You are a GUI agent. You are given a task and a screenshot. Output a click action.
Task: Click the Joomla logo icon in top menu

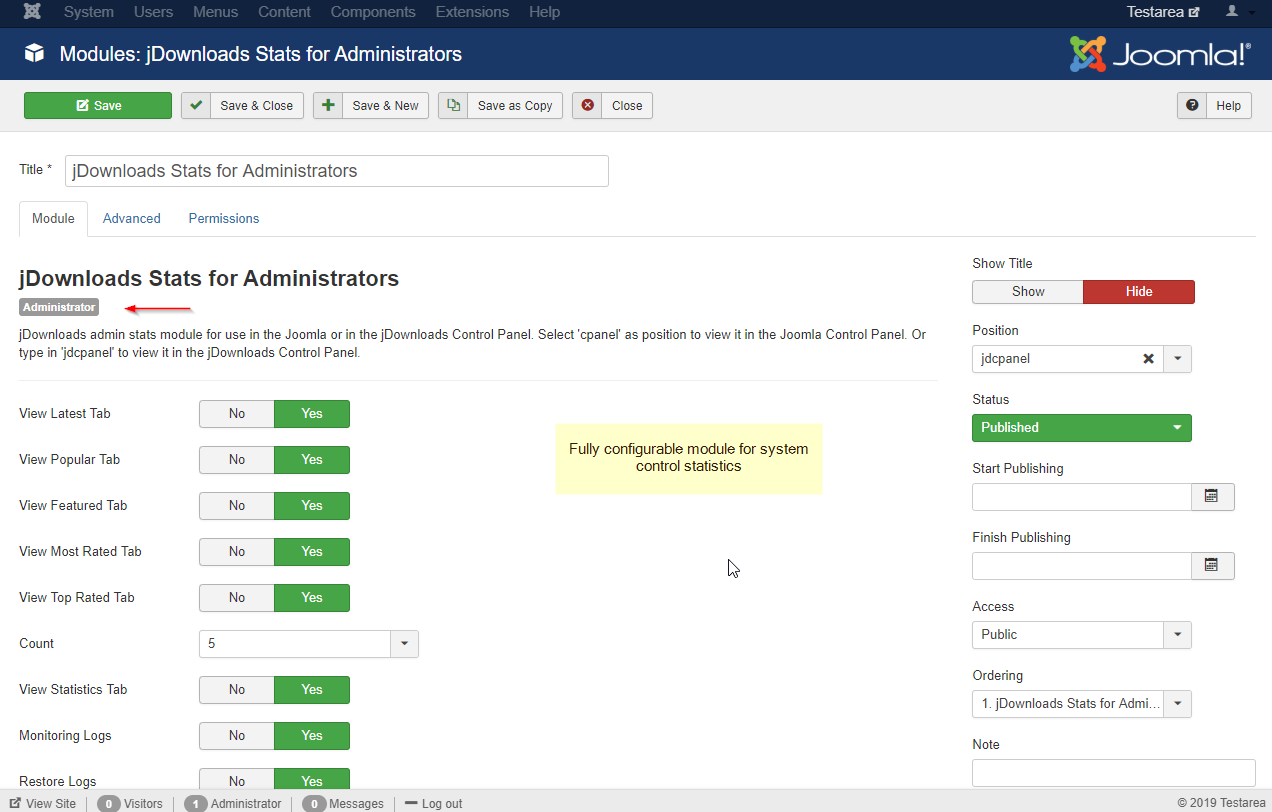33,12
